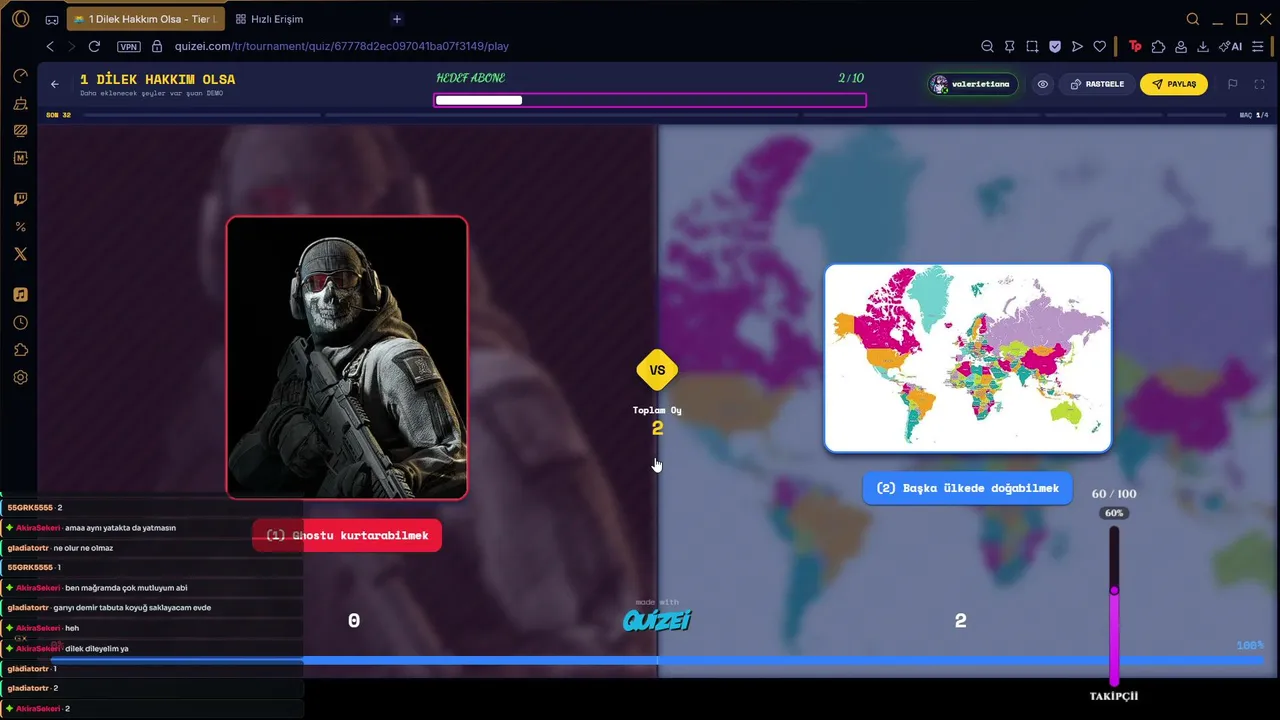This screenshot has width=1280, height=720.
Task: Click the pin icon in address bar
Action: [1010, 46]
